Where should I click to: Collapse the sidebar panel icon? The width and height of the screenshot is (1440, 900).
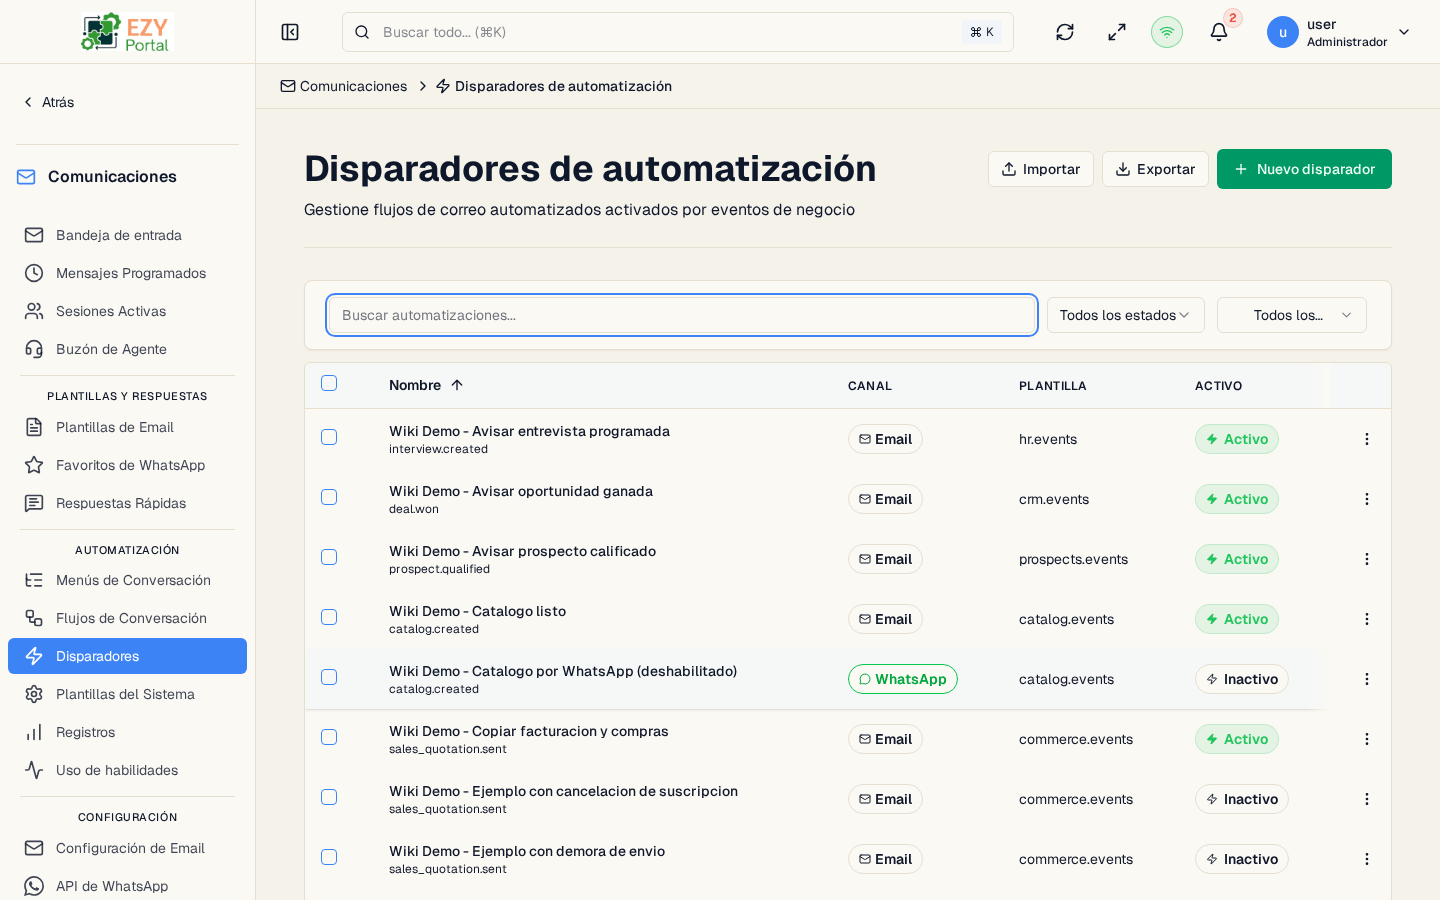click(290, 32)
